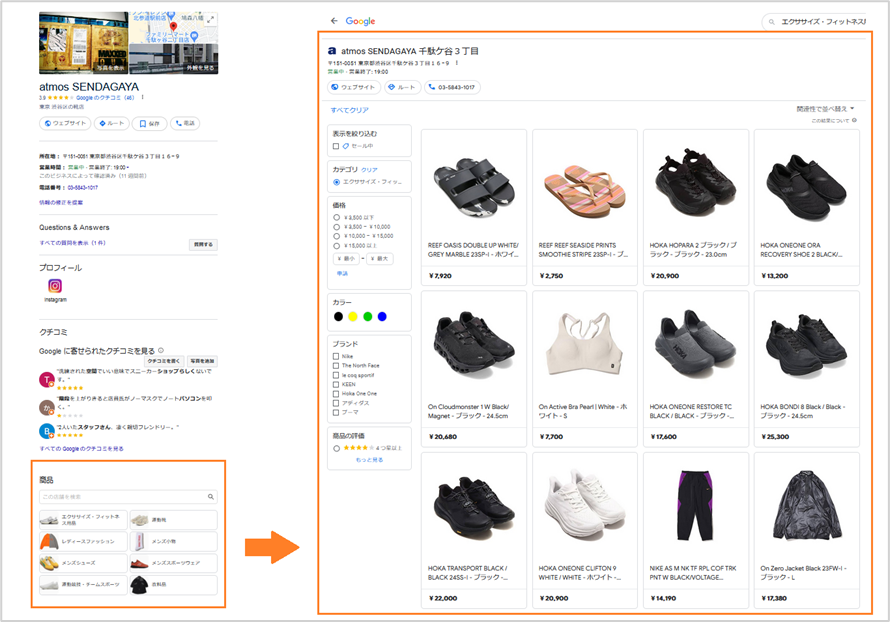
Task: Click the クチコミを書く button
Action: pyautogui.click(x=164, y=361)
